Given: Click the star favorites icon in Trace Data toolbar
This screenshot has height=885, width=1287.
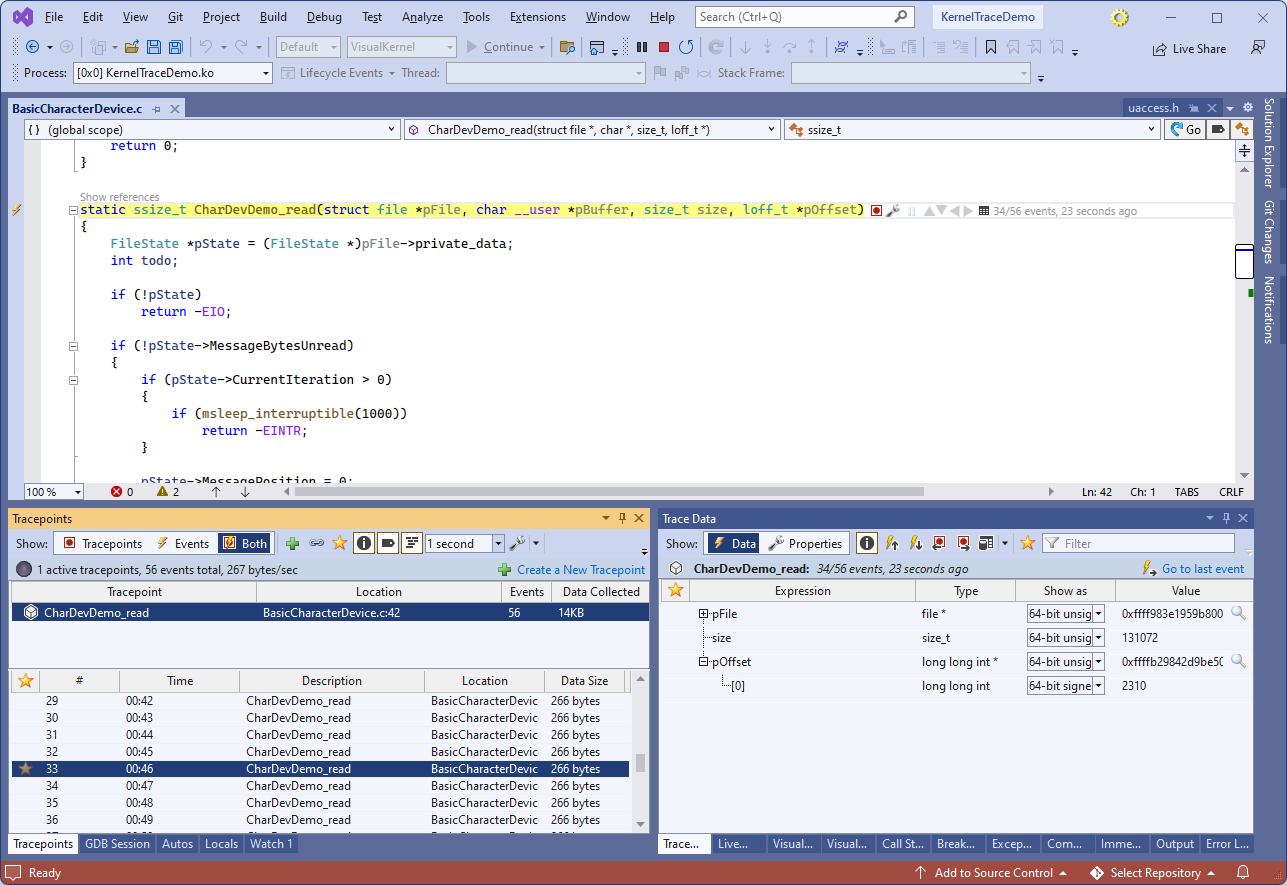Looking at the screenshot, I should pos(1027,543).
